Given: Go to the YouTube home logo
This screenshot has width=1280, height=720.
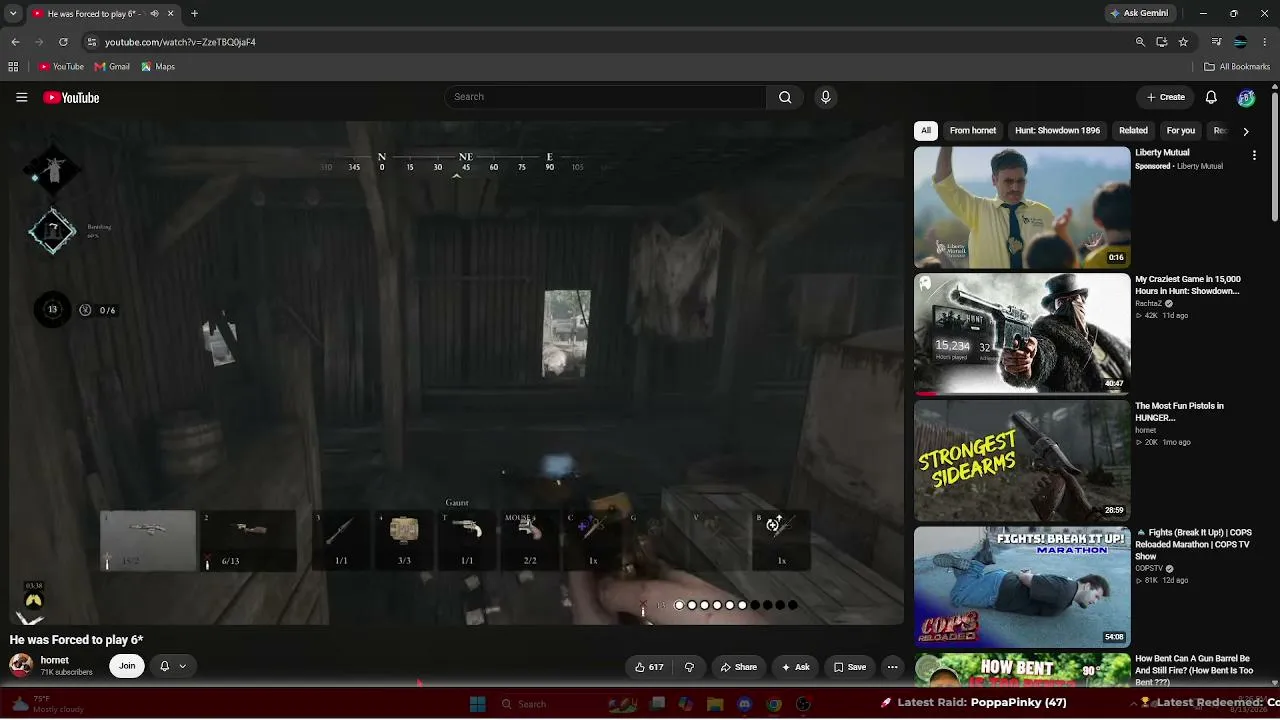Looking at the screenshot, I should pos(71,97).
